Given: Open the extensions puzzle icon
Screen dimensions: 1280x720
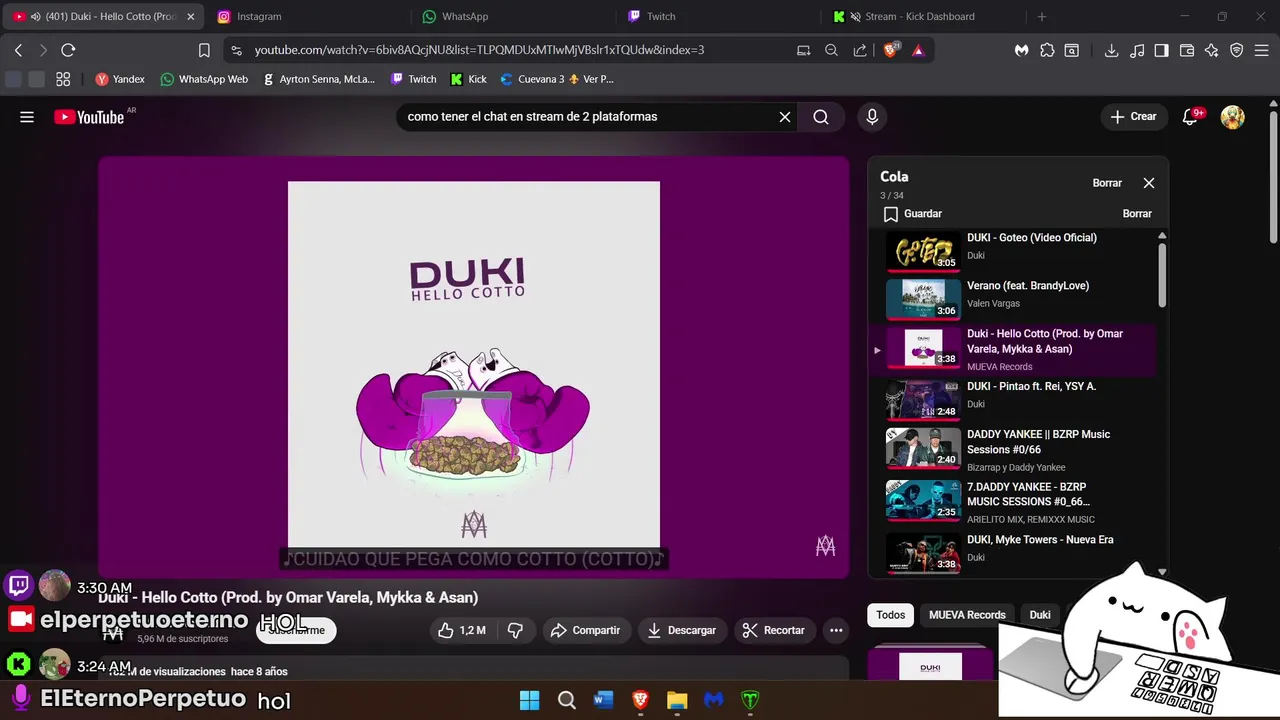Looking at the screenshot, I should point(1047,50).
